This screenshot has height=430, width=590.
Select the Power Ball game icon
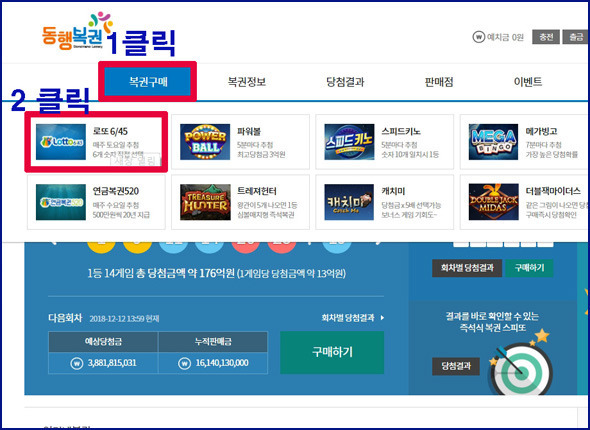point(205,142)
